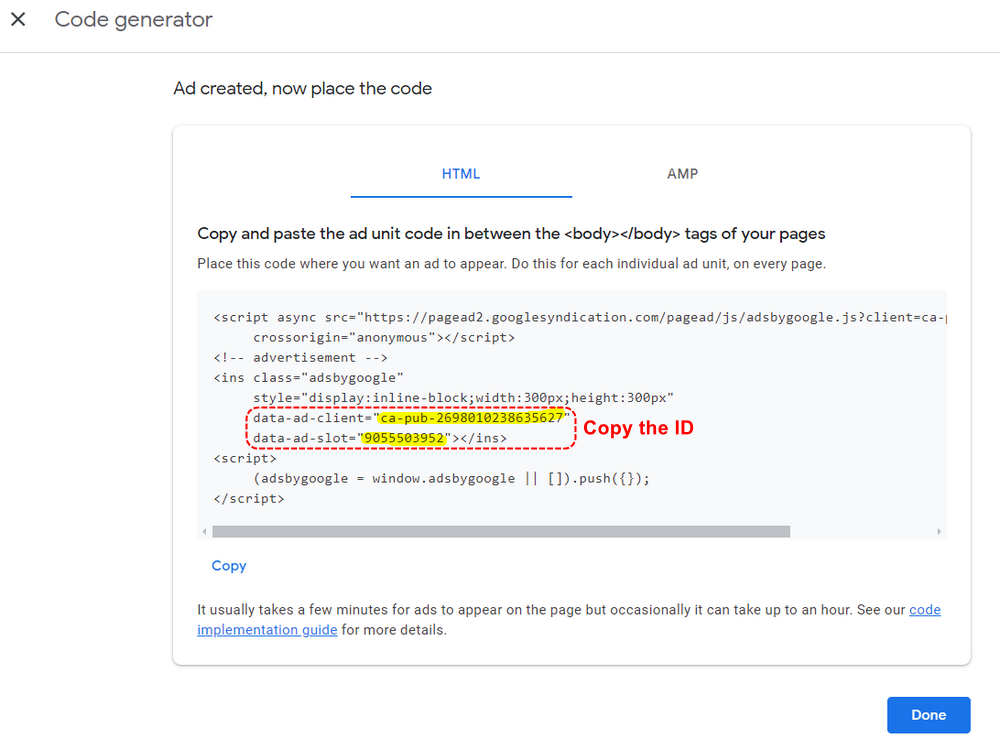Click the code scrollbar right arrow
1000x739 pixels.
click(939, 531)
